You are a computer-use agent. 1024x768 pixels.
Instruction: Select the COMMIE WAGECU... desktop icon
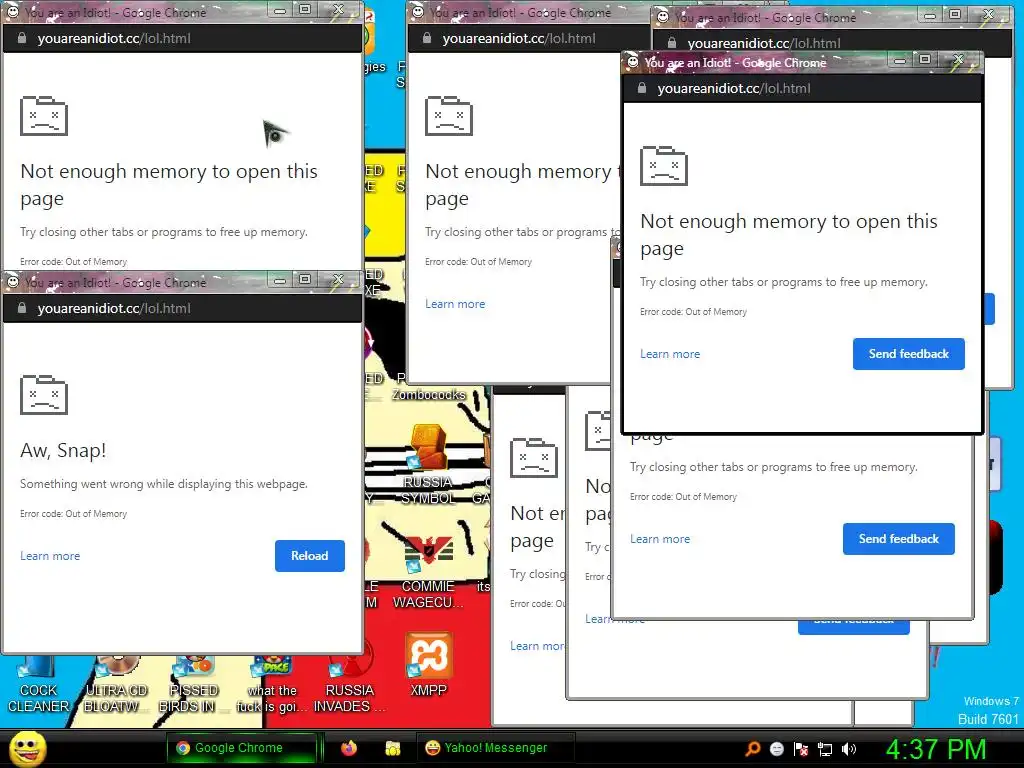point(428,573)
